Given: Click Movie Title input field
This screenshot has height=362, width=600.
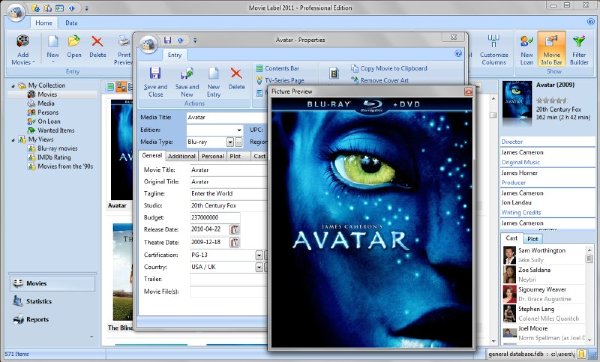Looking at the screenshot, I should click(x=228, y=170).
